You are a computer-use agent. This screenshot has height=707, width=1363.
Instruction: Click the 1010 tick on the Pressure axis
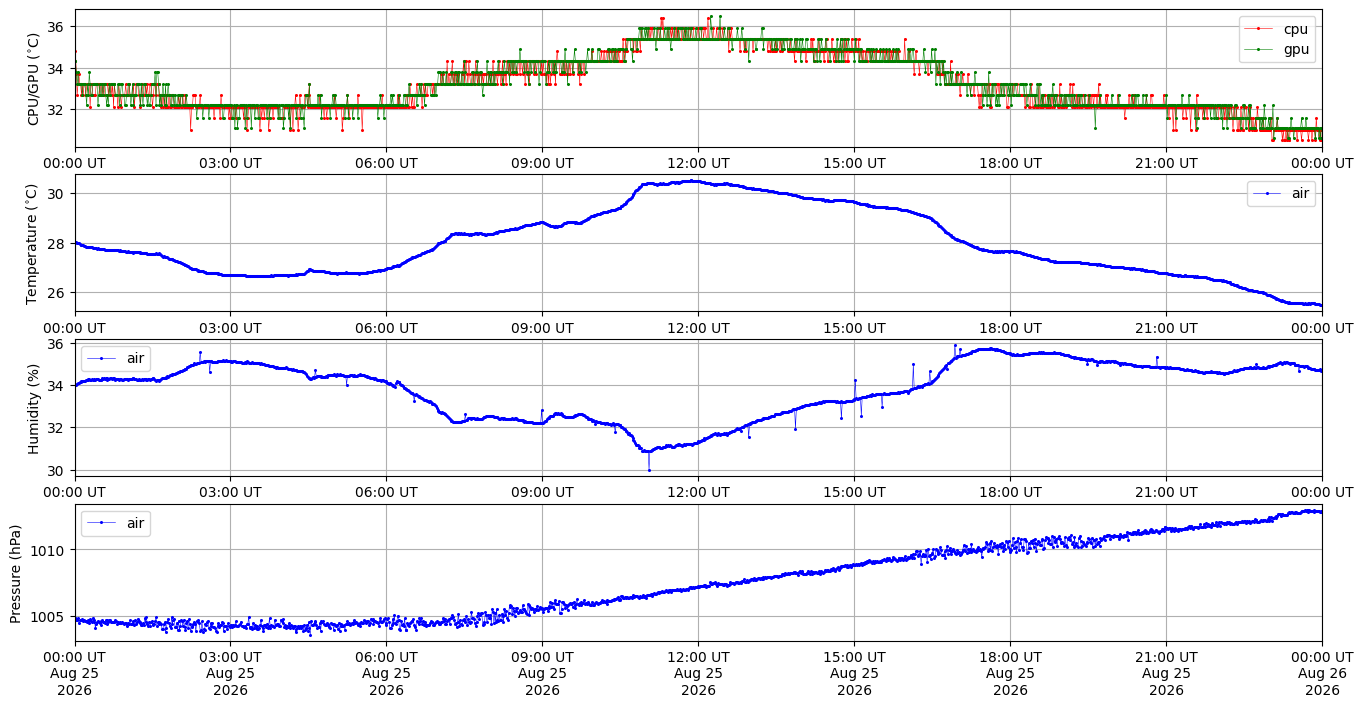(x=50, y=550)
